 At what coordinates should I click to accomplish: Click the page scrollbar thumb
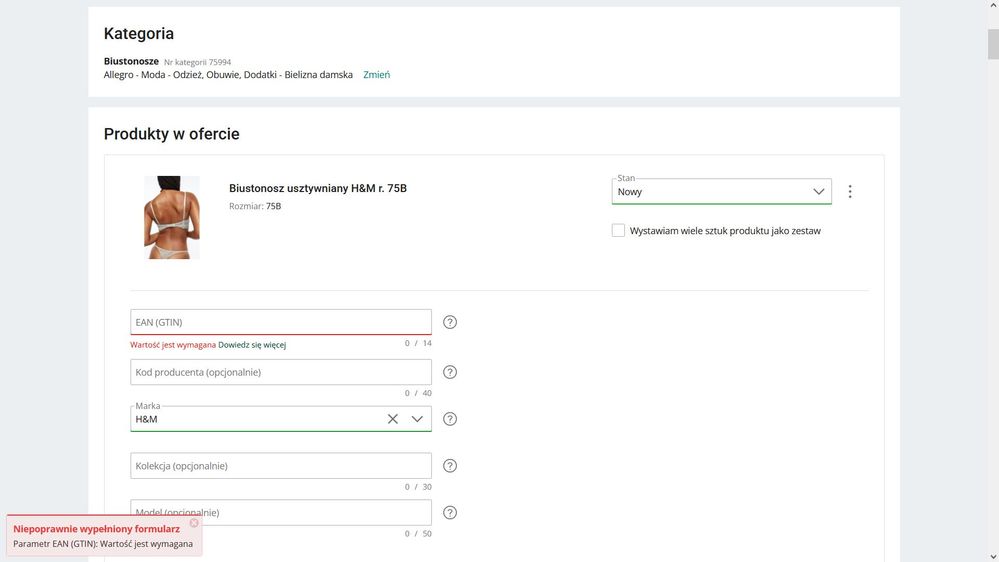click(x=993, y=43)
